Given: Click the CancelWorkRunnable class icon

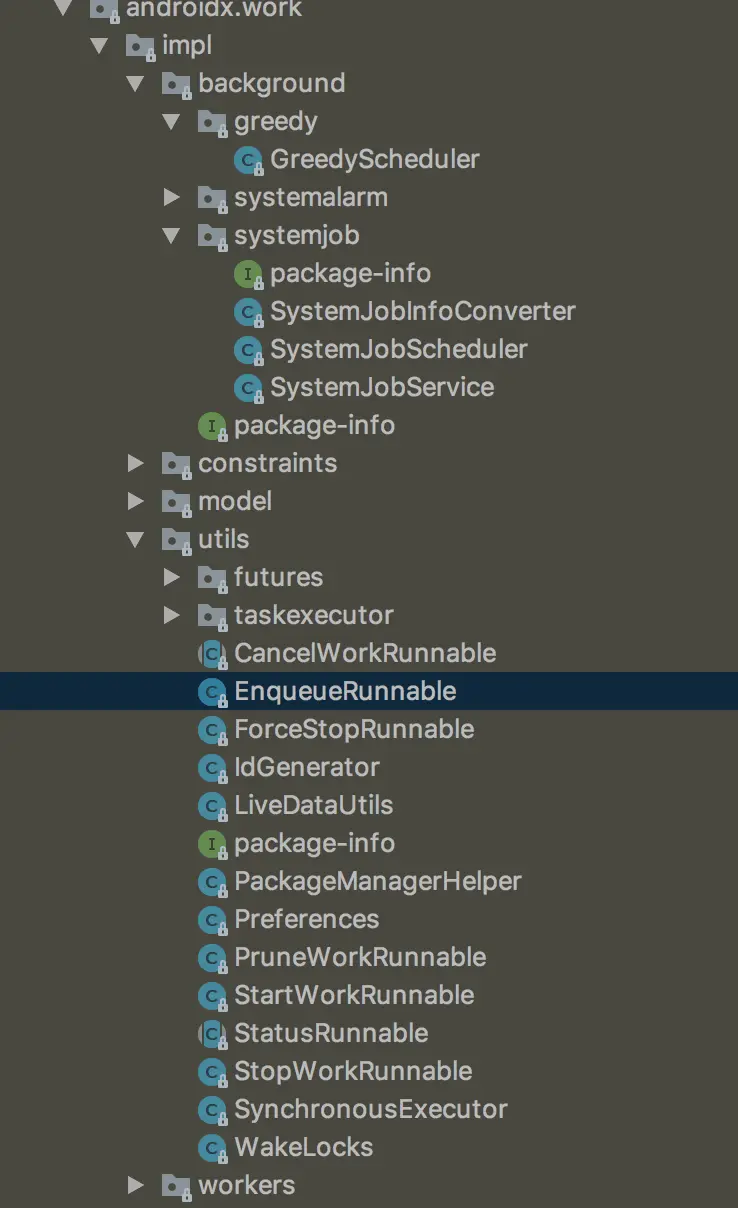Looking at the screenshot, I should pyautogui.click(x=212, y=654).
